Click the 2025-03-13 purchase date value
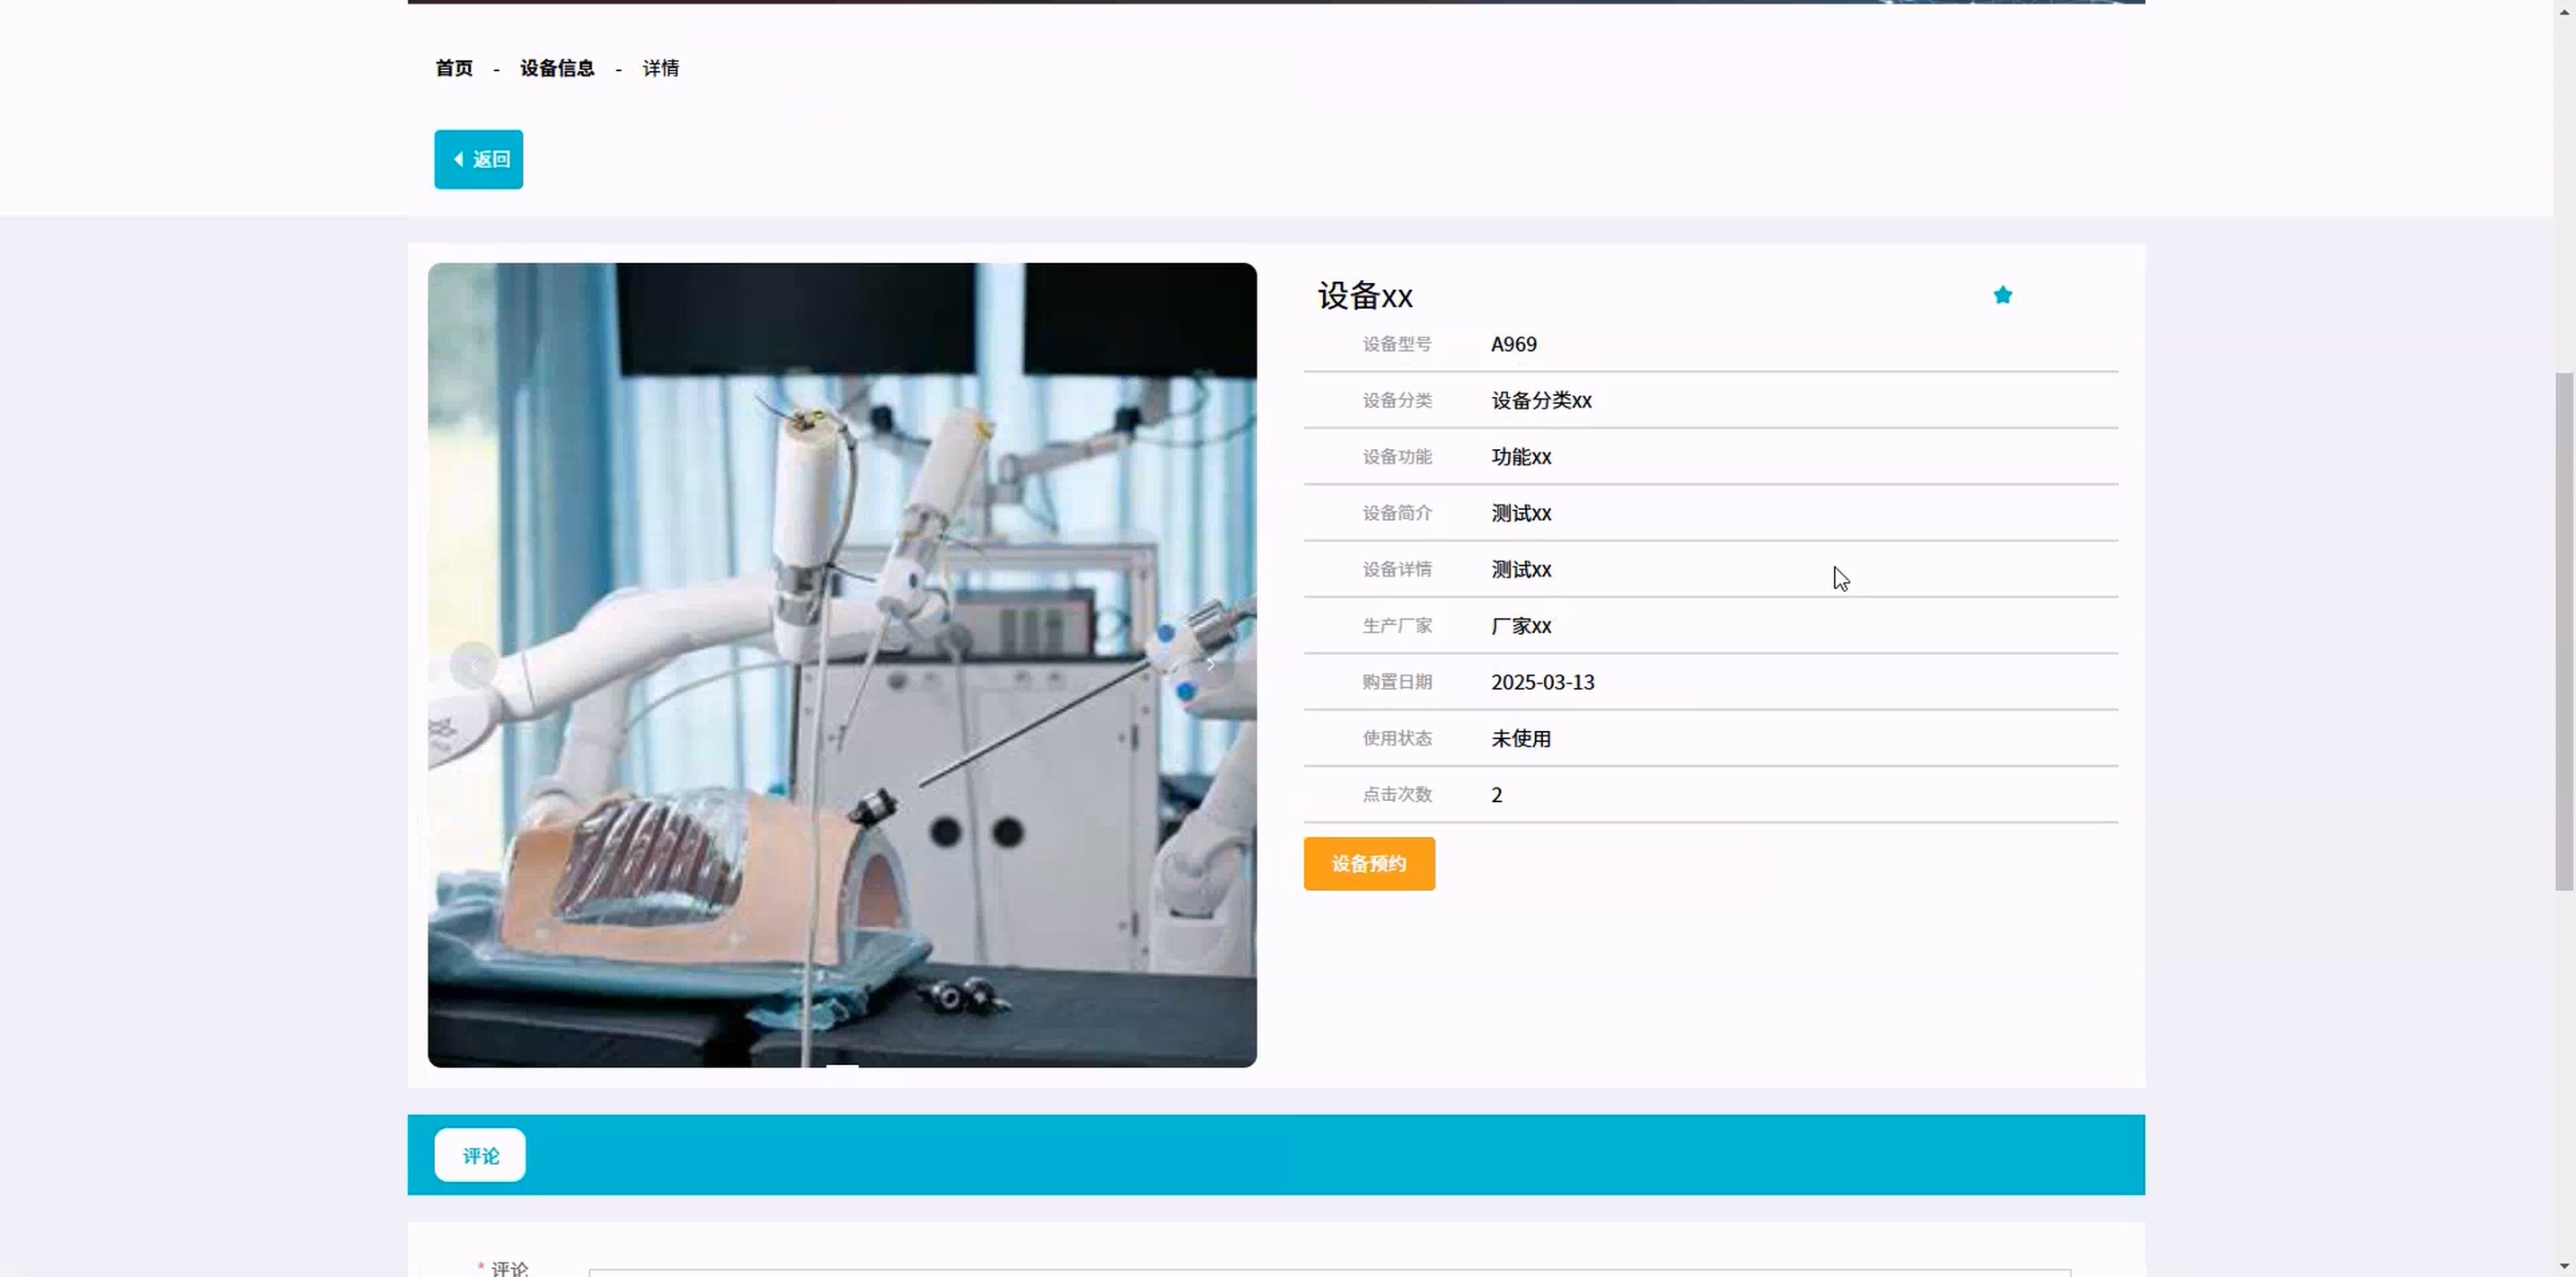This screenshot has width=2576, height=1277. pos(1542,682)
